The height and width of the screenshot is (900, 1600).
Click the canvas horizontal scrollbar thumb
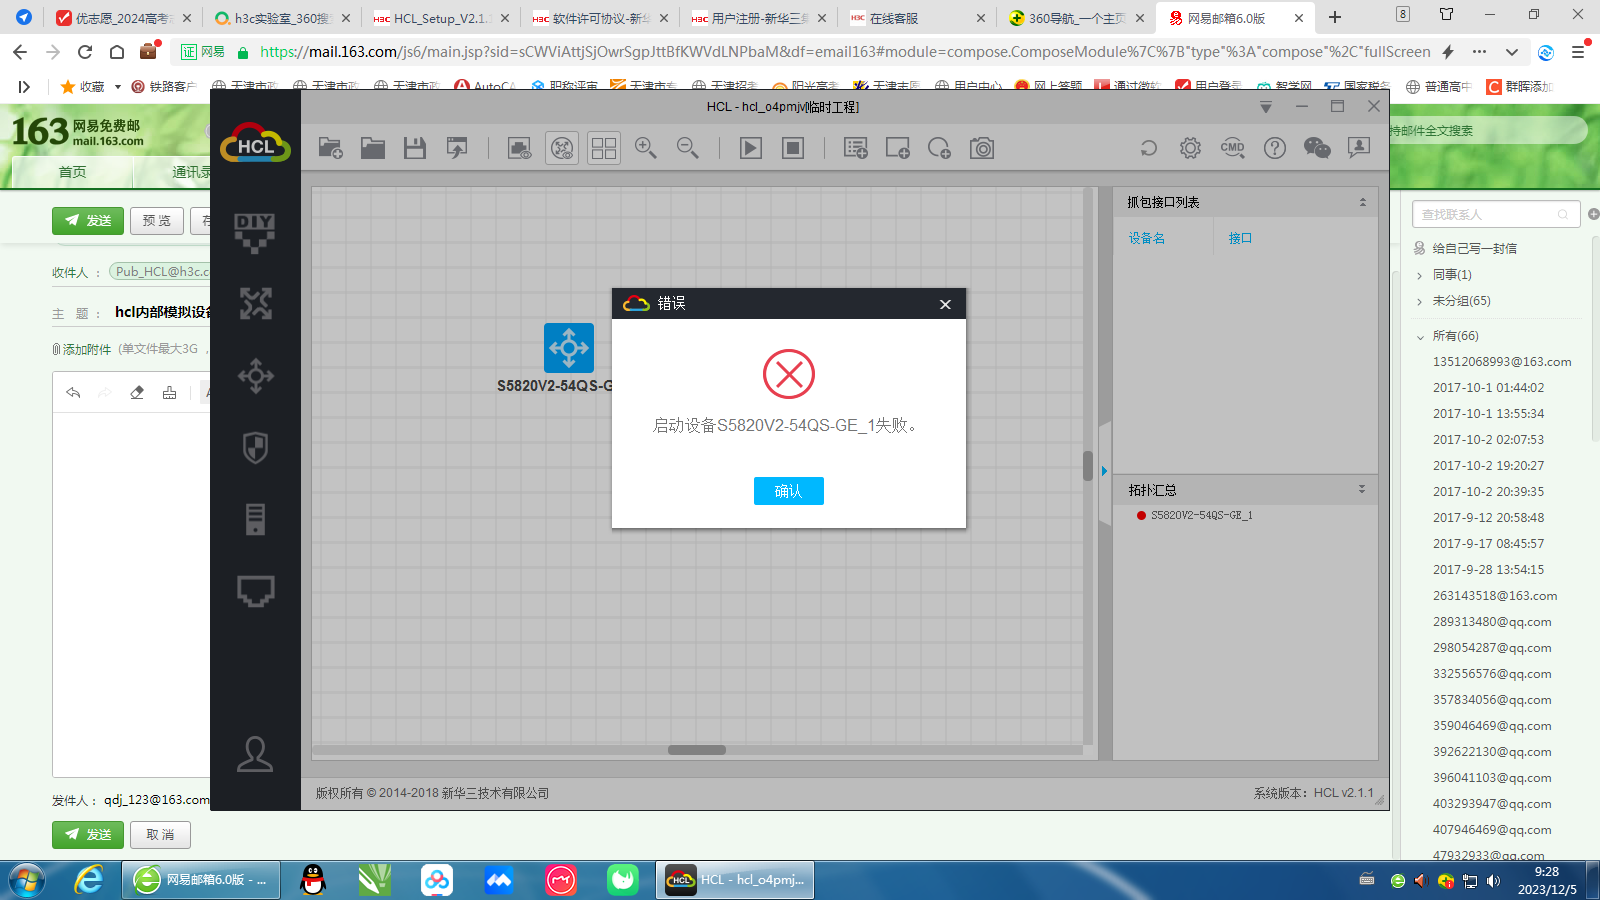pos(696,750)
